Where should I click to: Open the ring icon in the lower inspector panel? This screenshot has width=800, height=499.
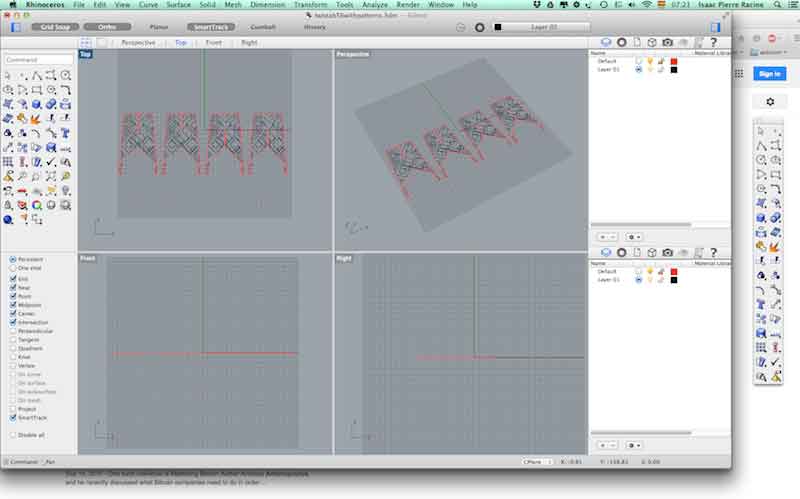(x=621, y=252)
